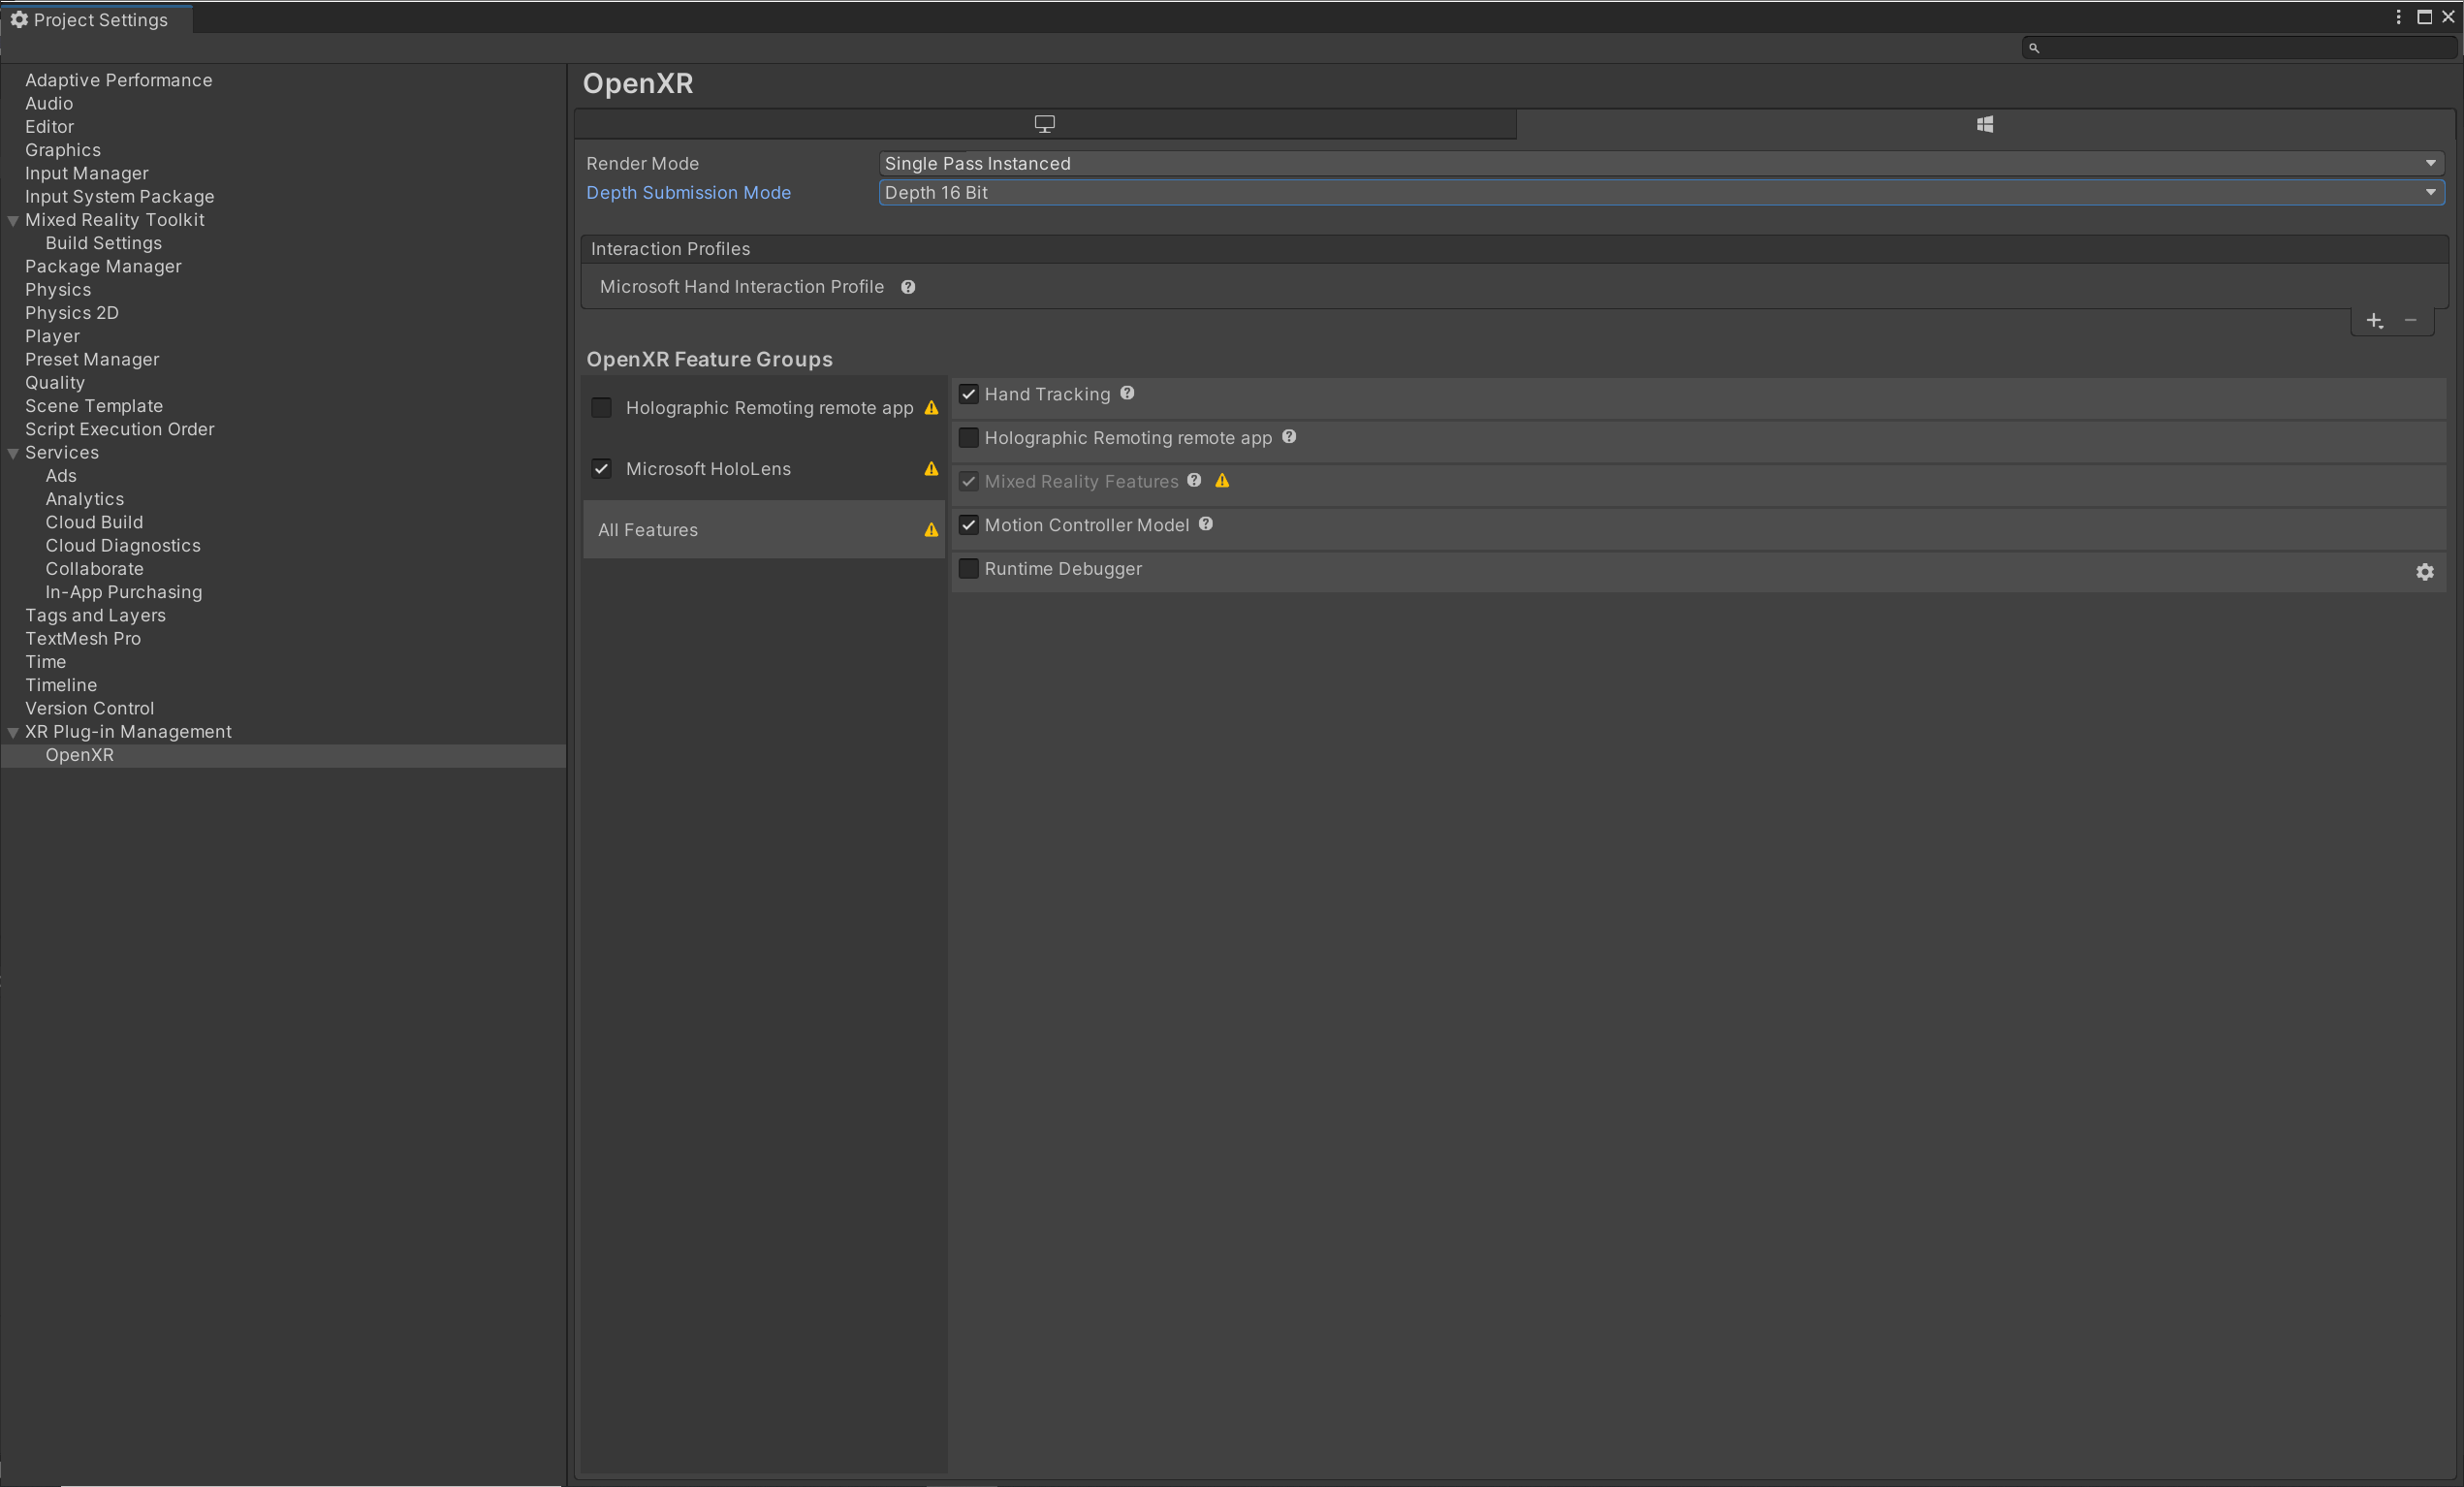The height and width of the screenshot is (1487, 2464).
Task: Open Script Execution Order settings
Action: pyautogui.click(x=119, y=429)
